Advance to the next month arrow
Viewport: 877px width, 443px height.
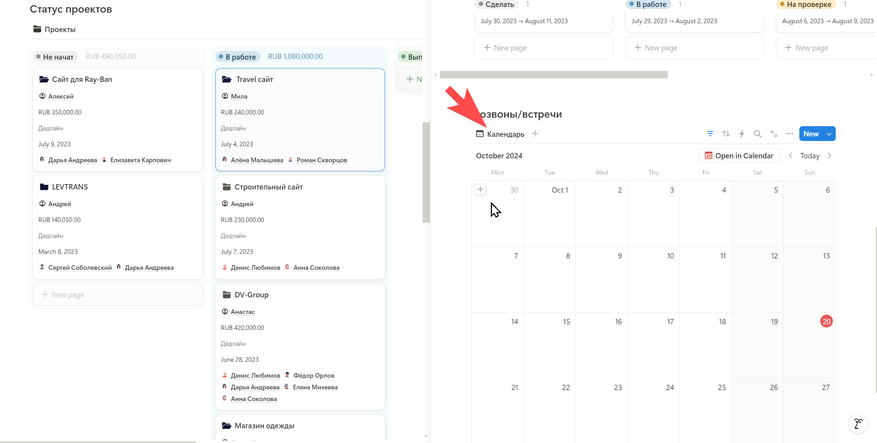point(830,156)
